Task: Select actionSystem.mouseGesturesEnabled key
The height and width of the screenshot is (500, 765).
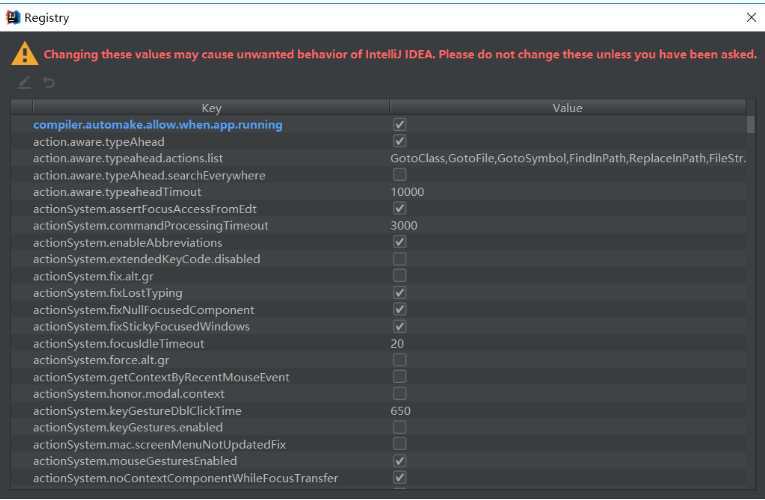Action: click(x=135, y=461)
